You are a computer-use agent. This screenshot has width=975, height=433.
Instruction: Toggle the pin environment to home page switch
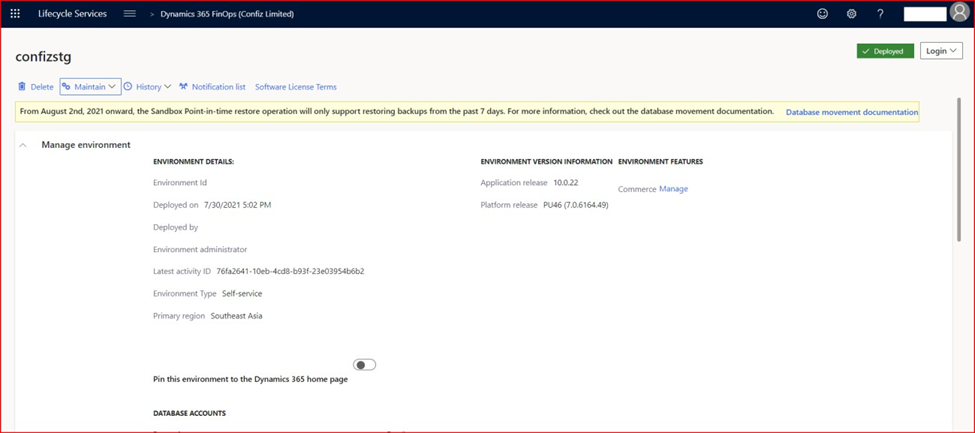365,365
